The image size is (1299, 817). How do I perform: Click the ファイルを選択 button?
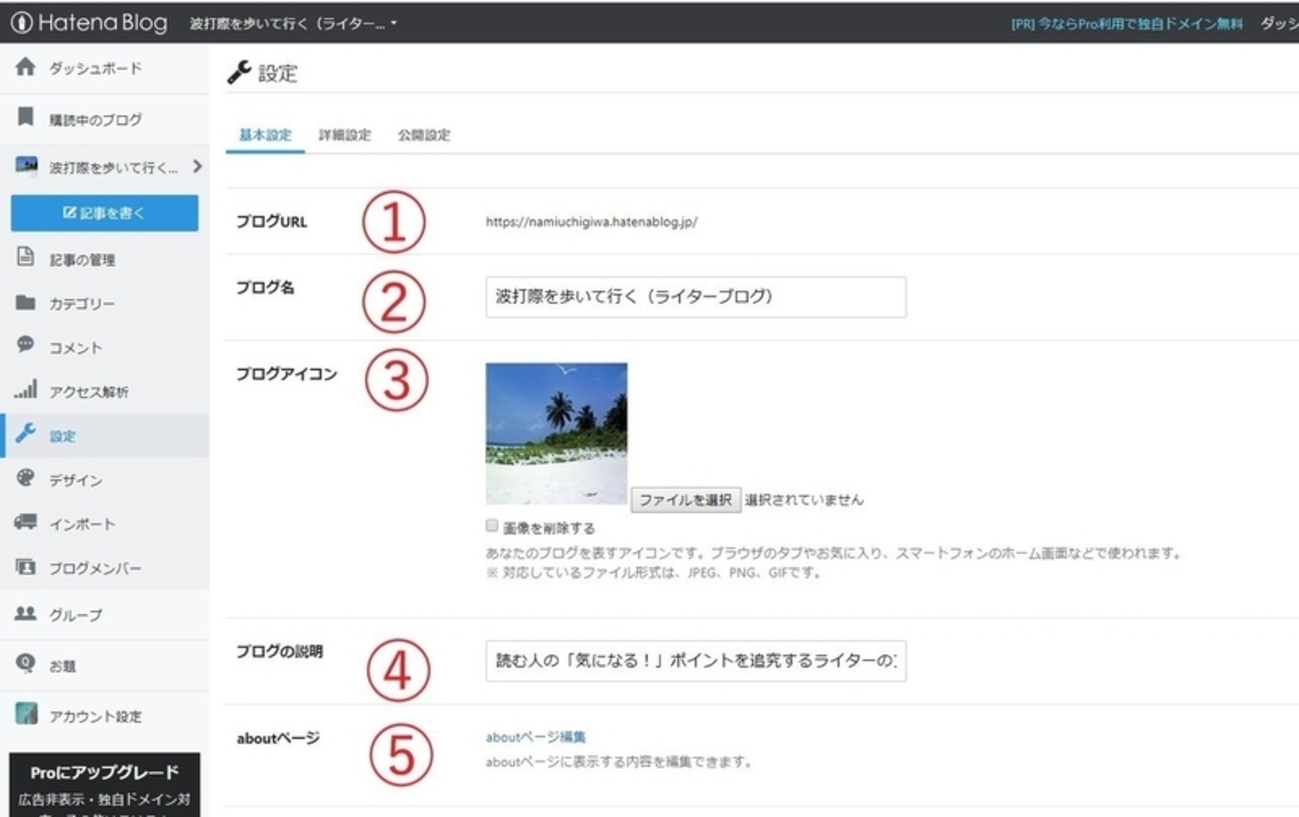[686, 500]
